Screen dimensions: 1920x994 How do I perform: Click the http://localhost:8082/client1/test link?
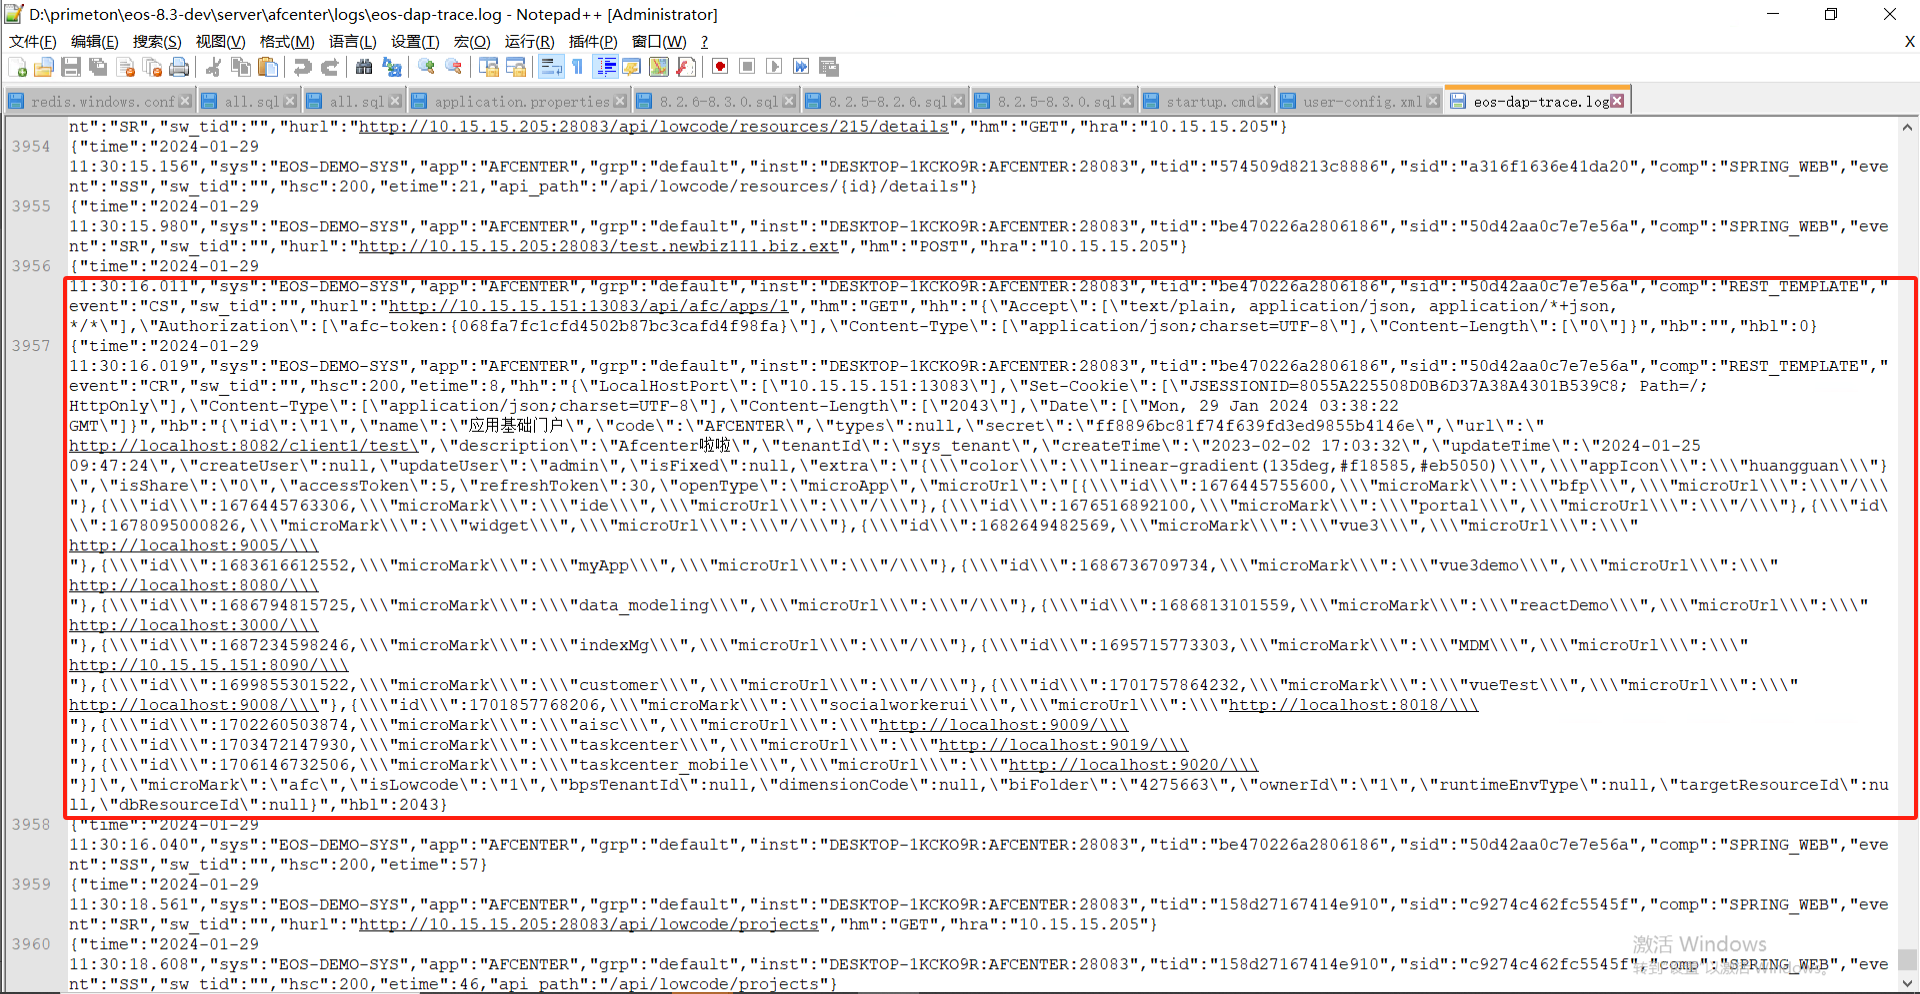243,446
